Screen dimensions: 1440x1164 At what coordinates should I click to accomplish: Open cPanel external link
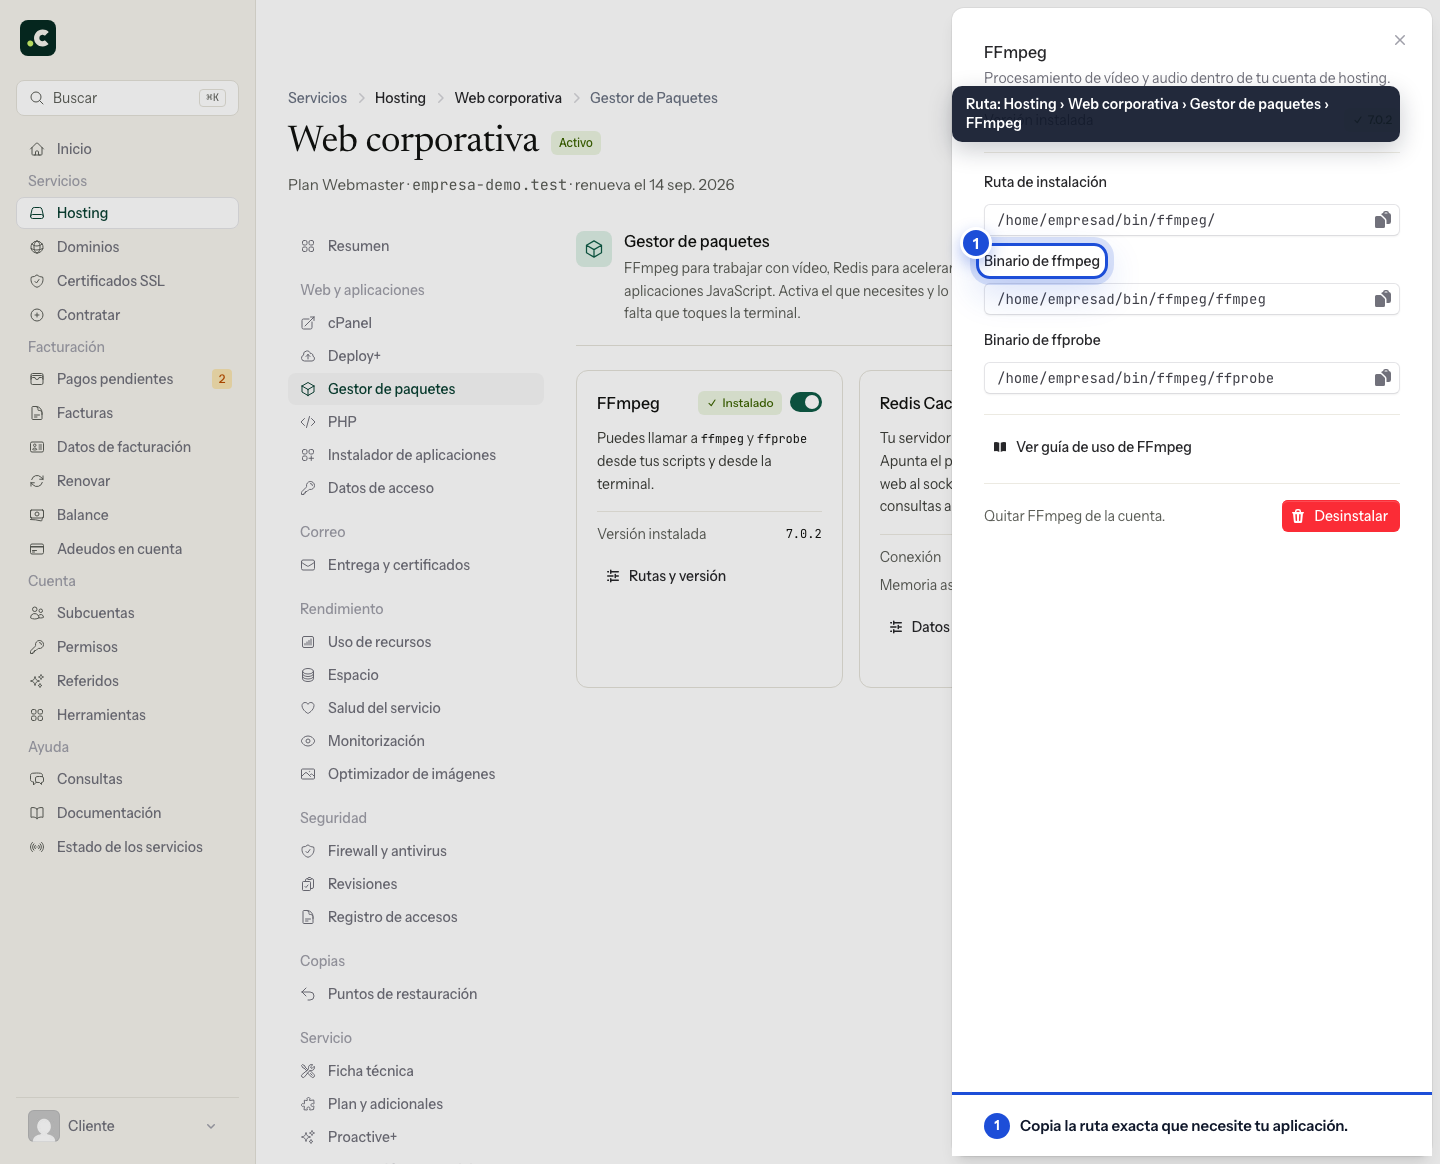(x=416, y=323)
